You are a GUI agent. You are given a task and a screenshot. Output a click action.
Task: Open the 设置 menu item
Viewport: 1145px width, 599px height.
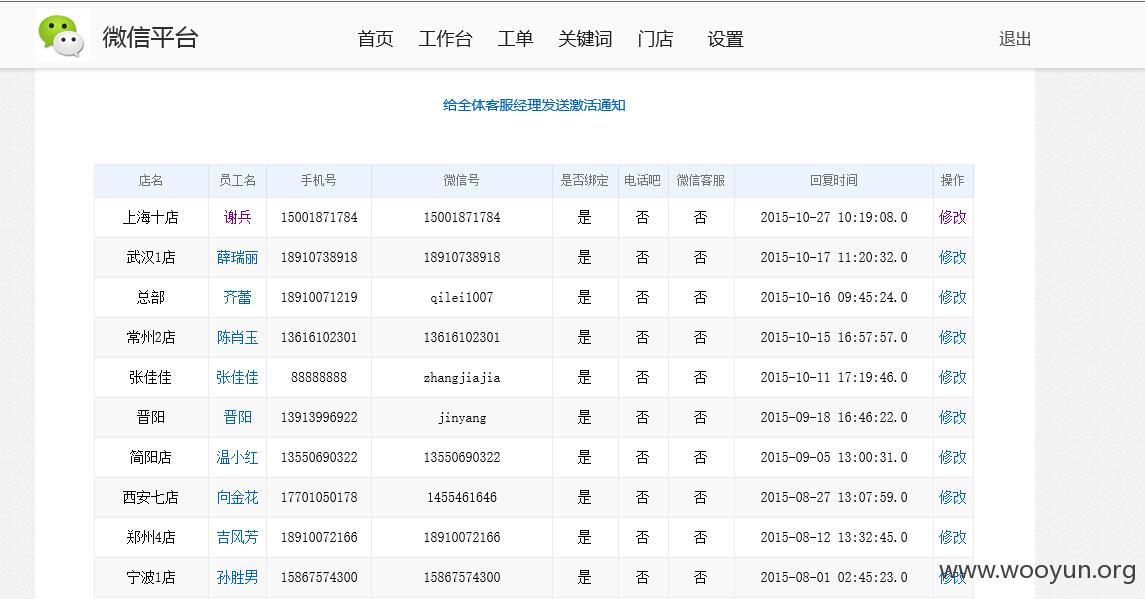click(725, 39)
